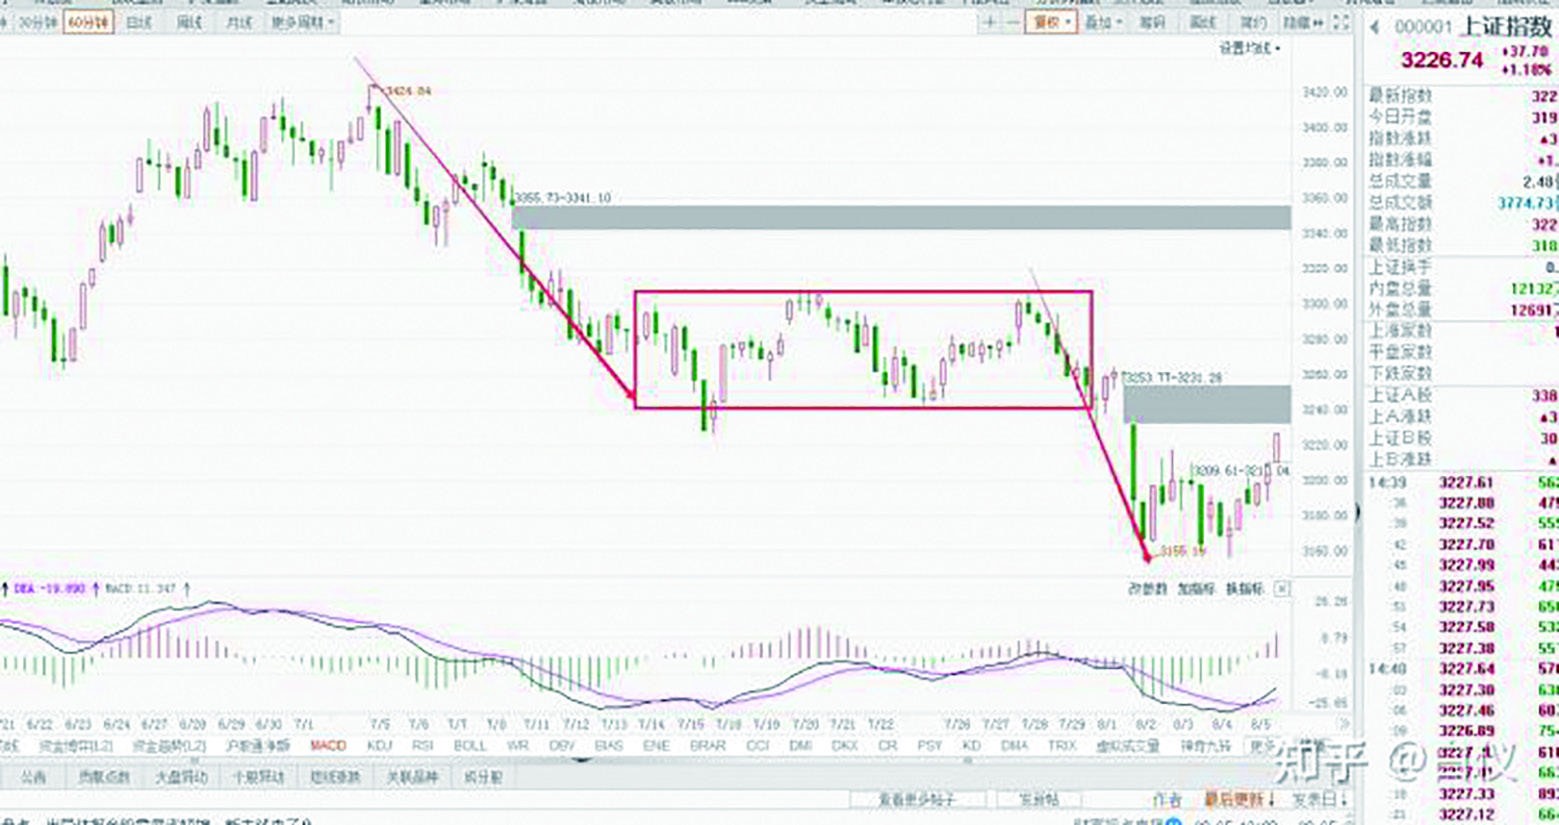Click the scroll-right arrow on the date axis
Screen dimensions: 1559x825
click(1345, 723)
